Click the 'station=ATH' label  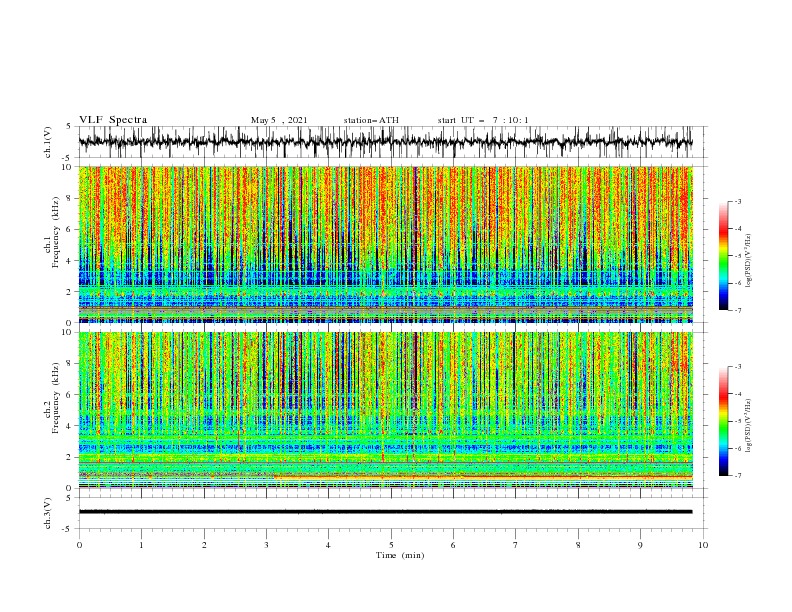pos(371,120)
